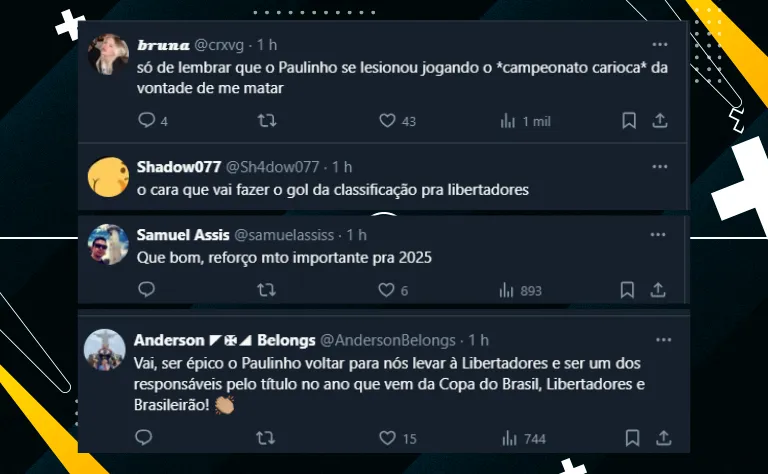Bookmark bruna's tweet
The width and height of the screenshot is (768, 474).
pyautogui.click(x=629, y=121)
